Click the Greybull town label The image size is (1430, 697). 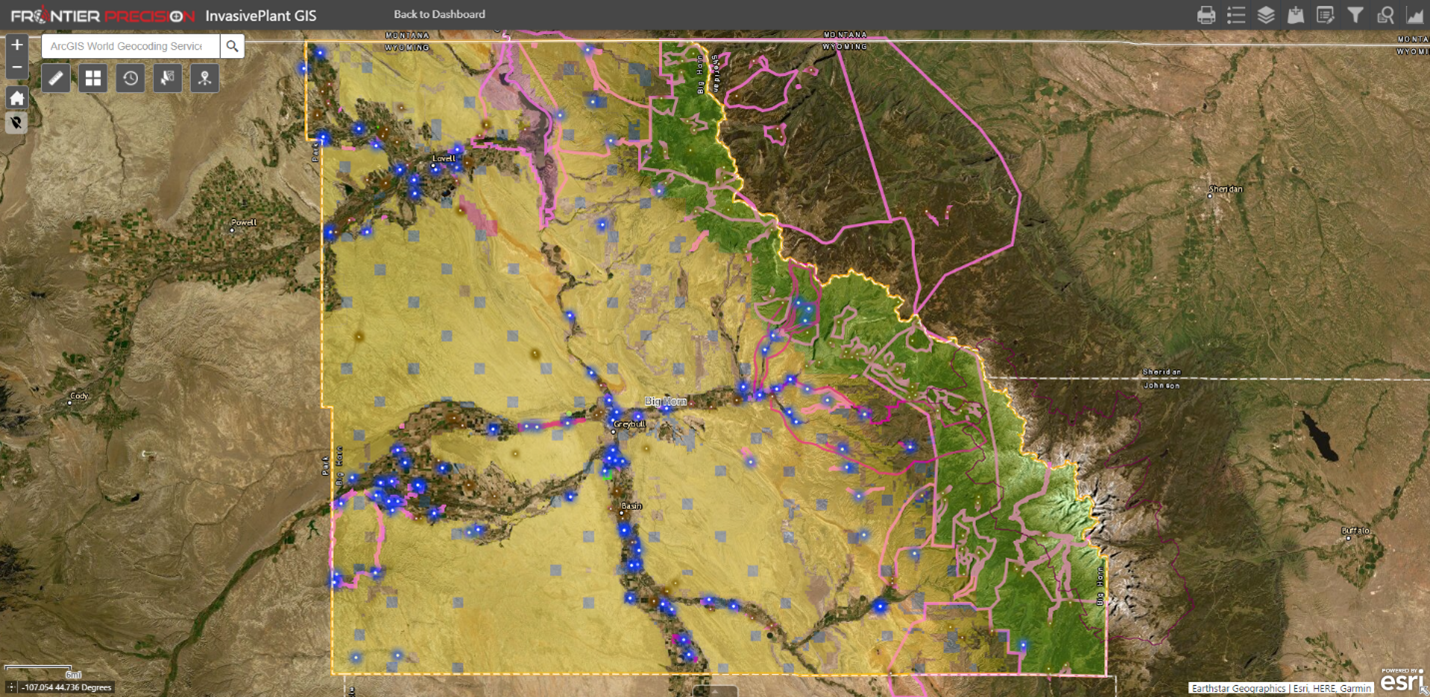click(x=630, y=424)
